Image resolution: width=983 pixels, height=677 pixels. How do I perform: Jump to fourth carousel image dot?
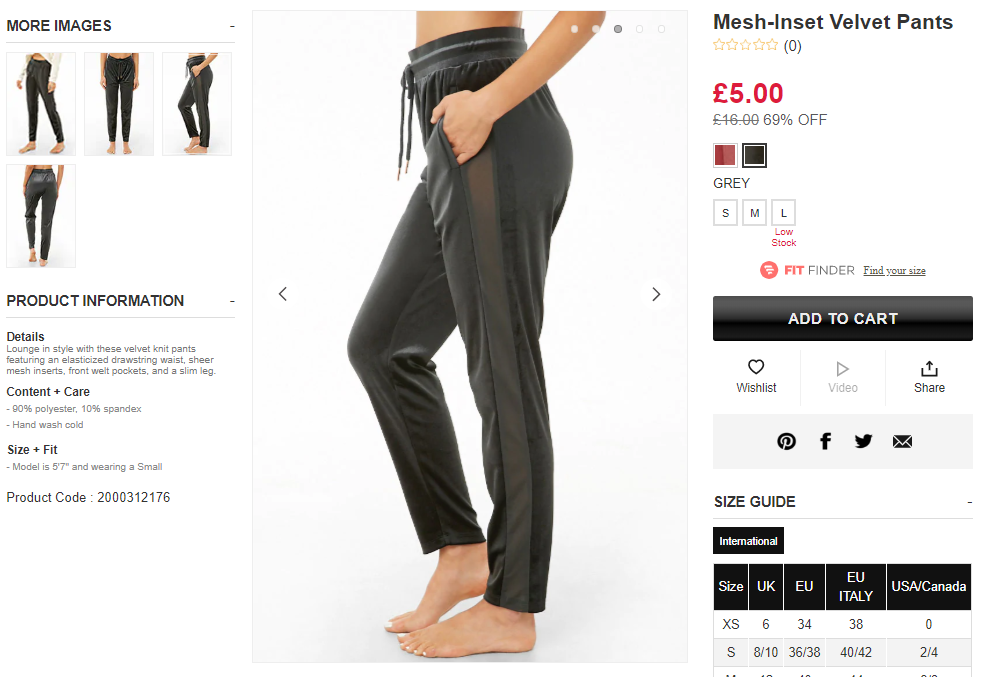[639, 29]
